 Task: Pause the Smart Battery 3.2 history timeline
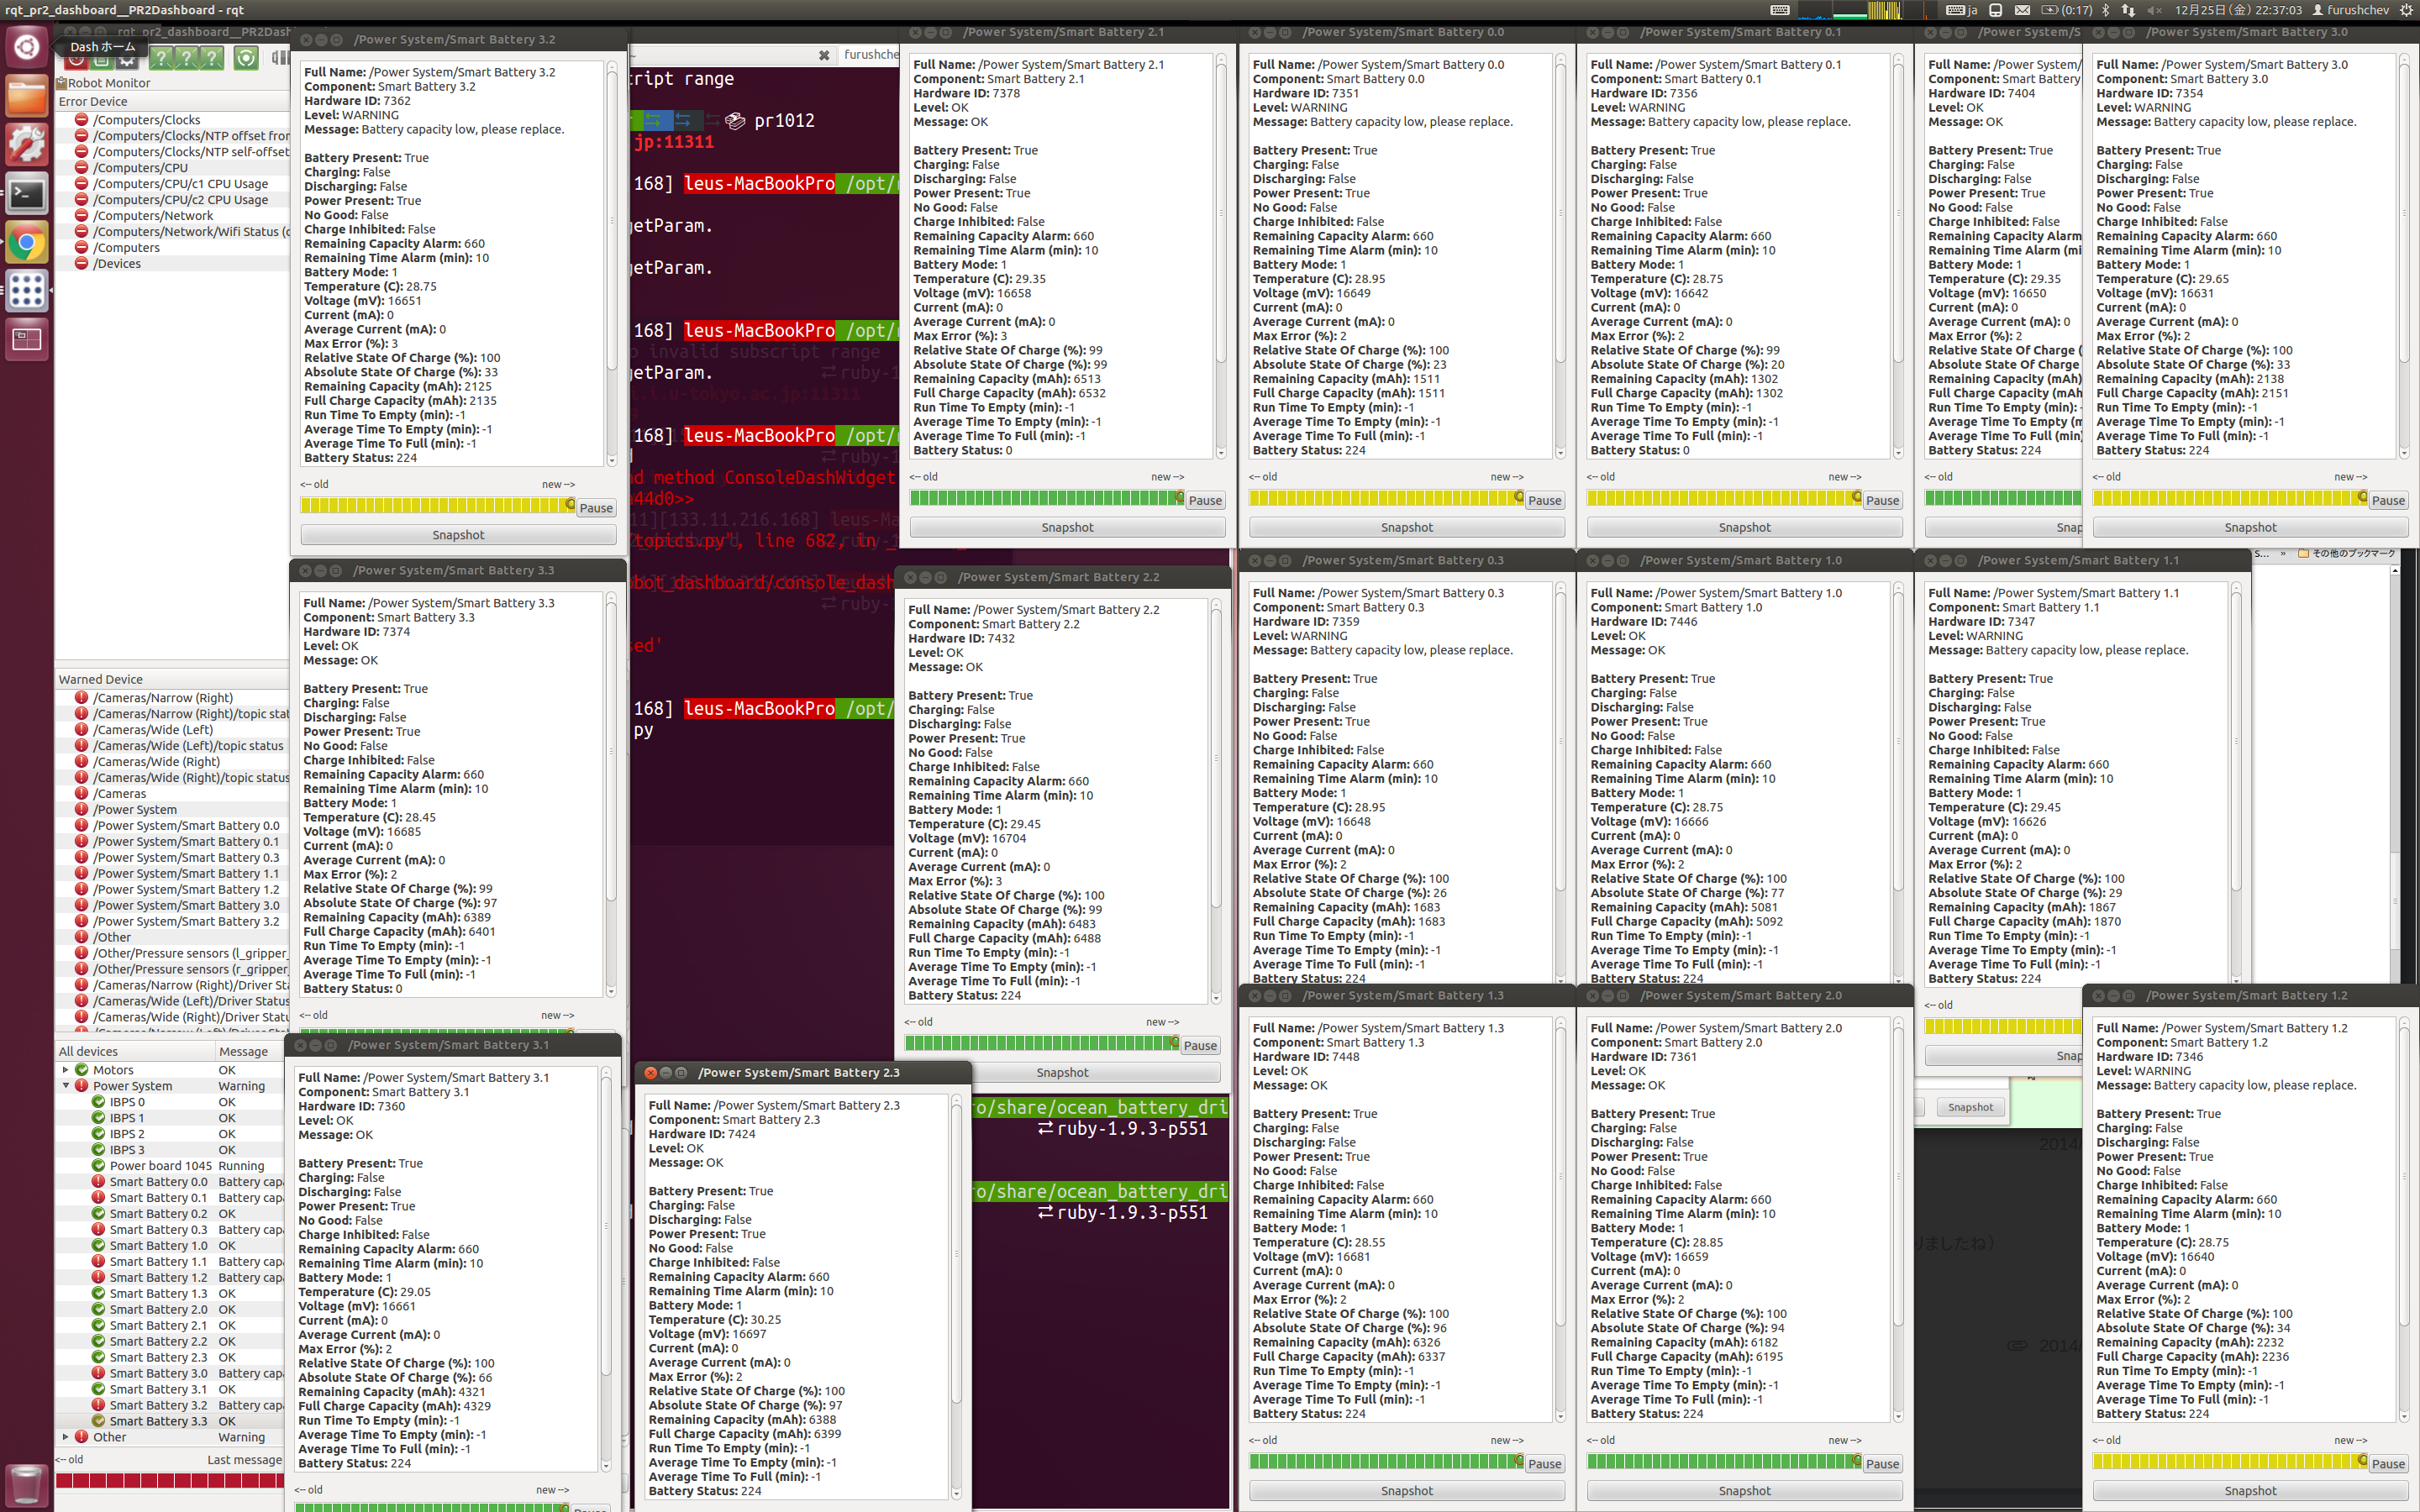click(x=596, y=508)
